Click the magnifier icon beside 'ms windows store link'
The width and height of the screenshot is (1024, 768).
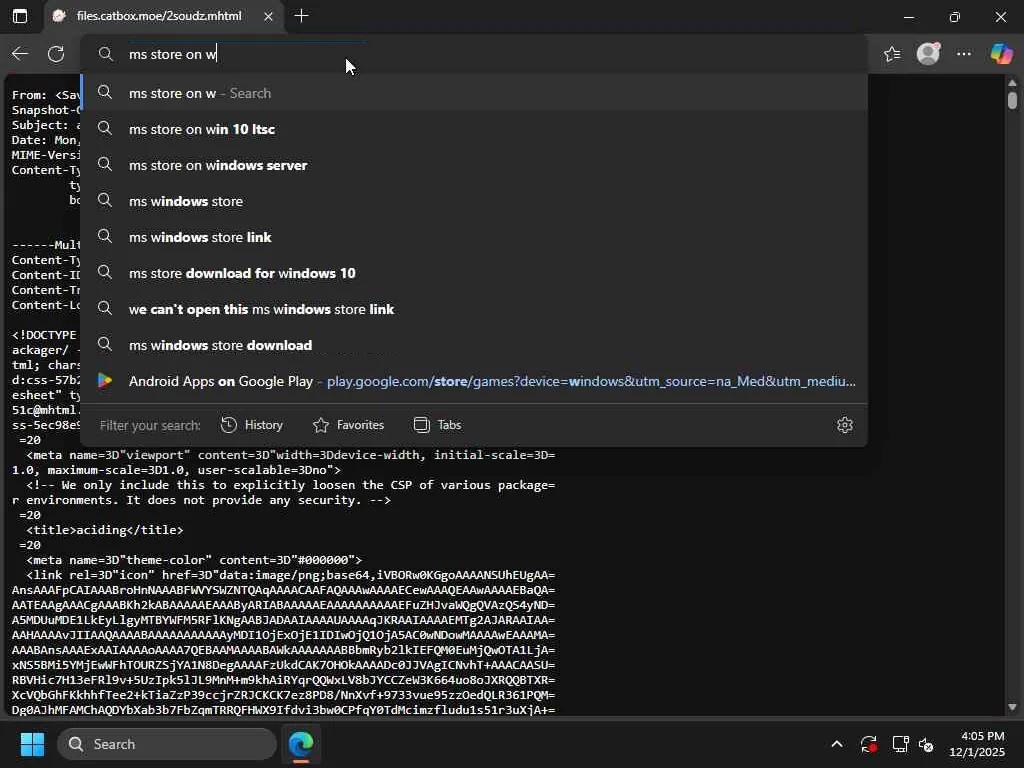pos(104,236)
